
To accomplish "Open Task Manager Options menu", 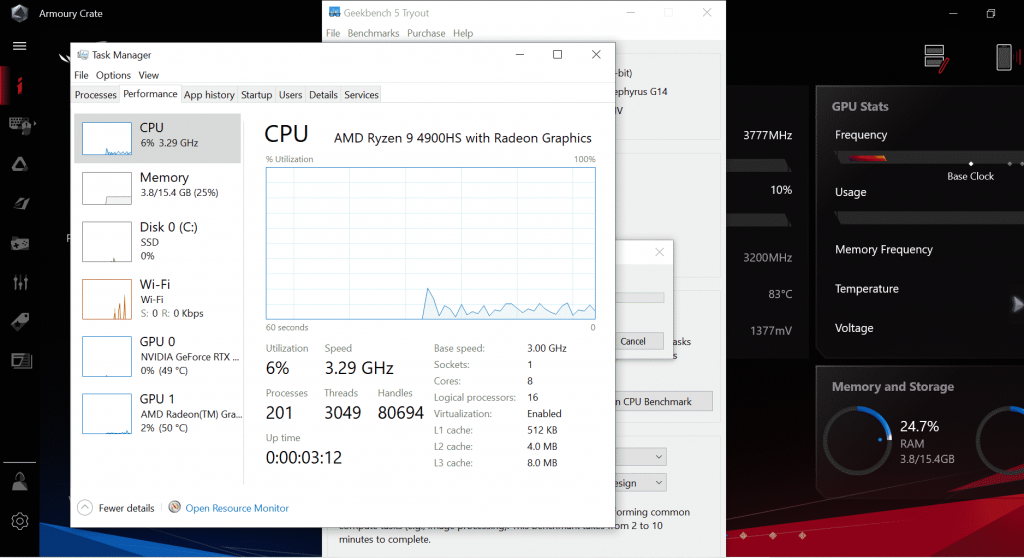I will tap(113, 75).
